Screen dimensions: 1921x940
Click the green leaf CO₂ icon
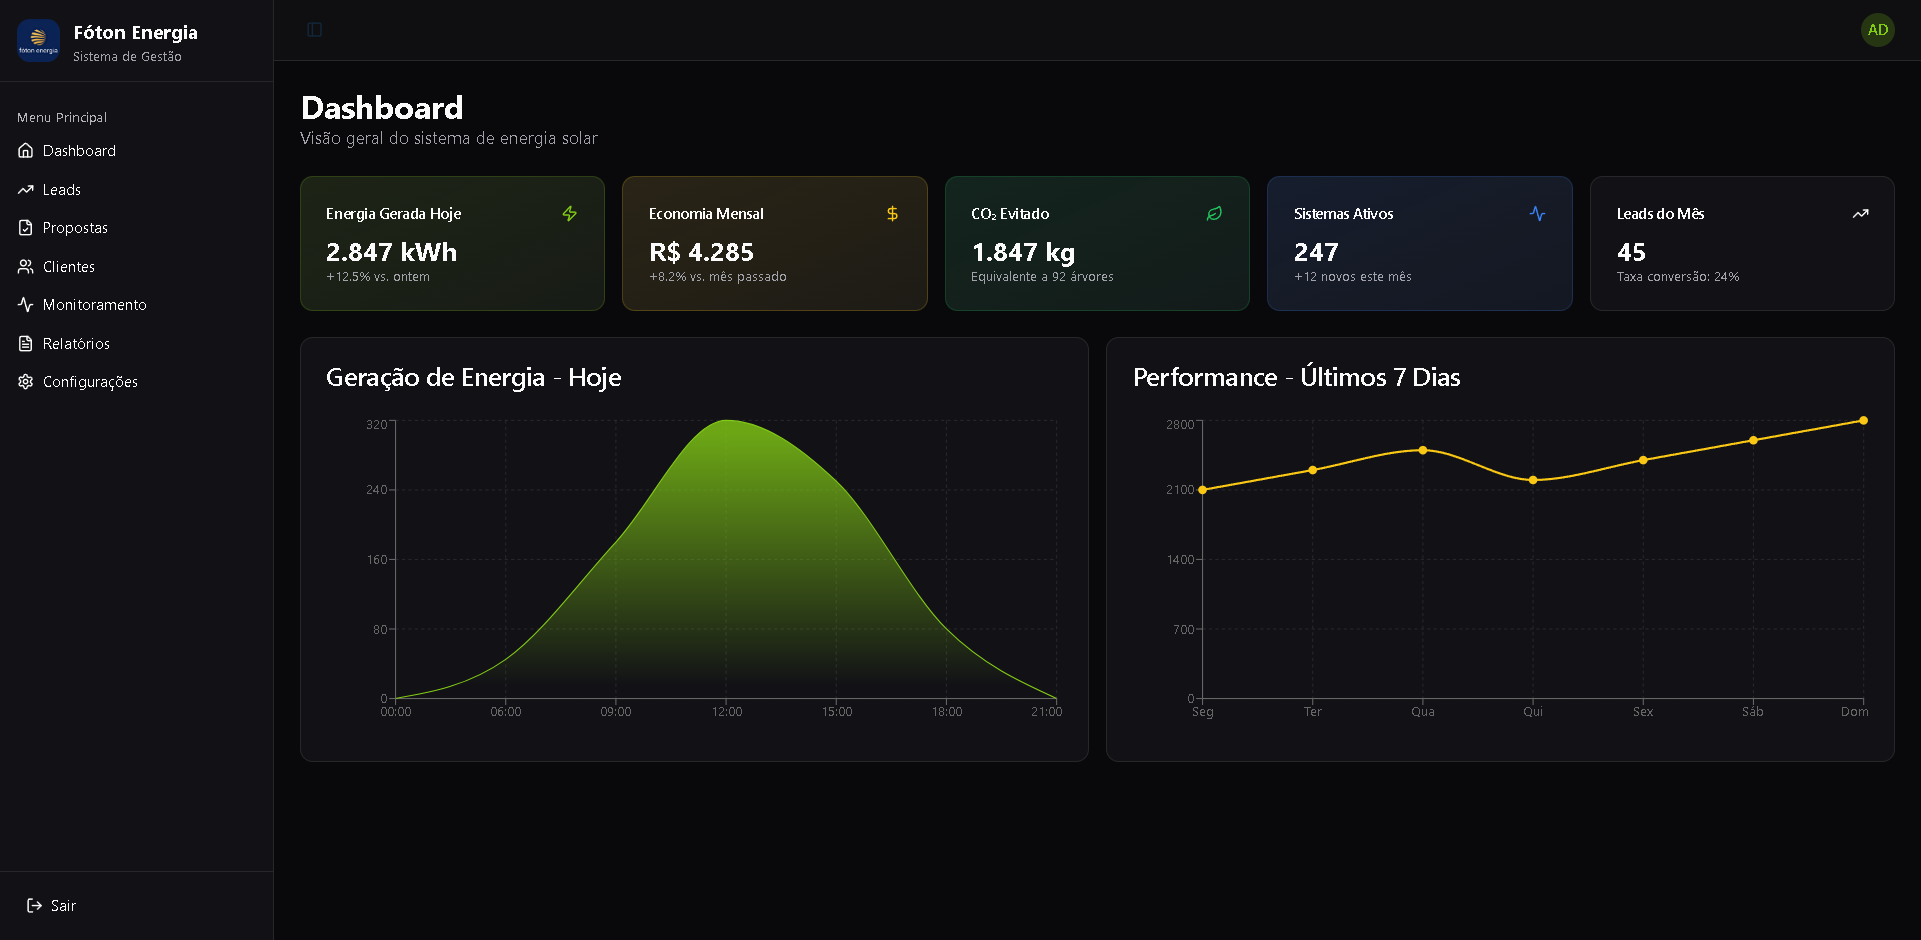tap(1214, 214)
